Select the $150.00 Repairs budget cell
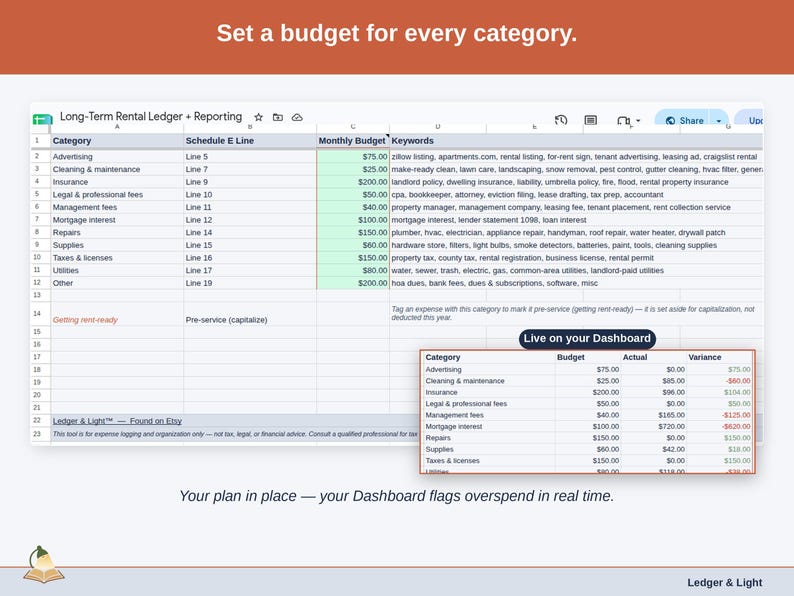 coord(353,232)
